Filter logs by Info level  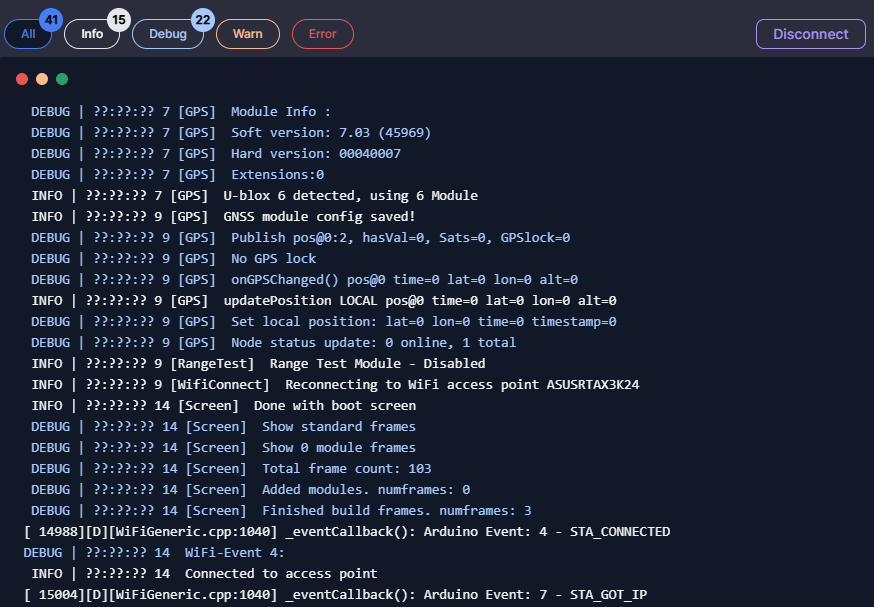[92, 34]
